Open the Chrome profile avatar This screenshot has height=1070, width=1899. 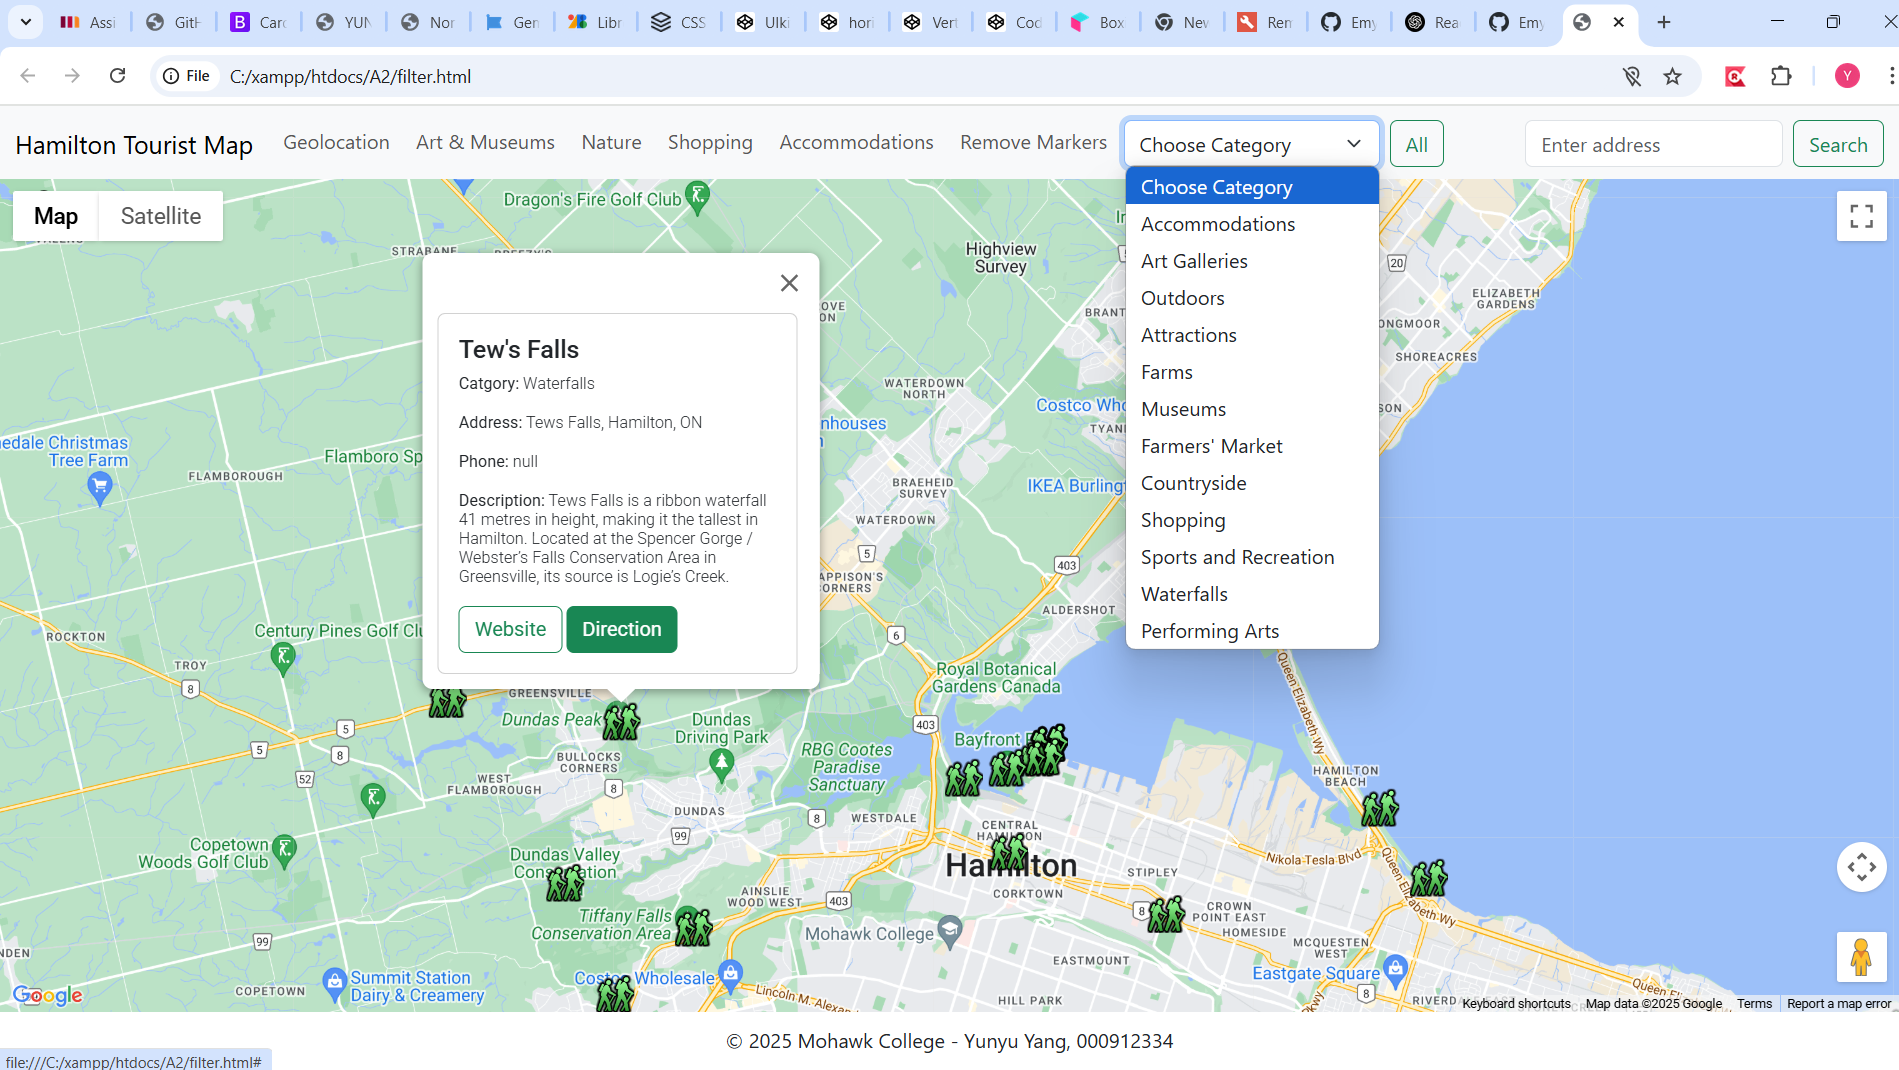point(1847,76)
